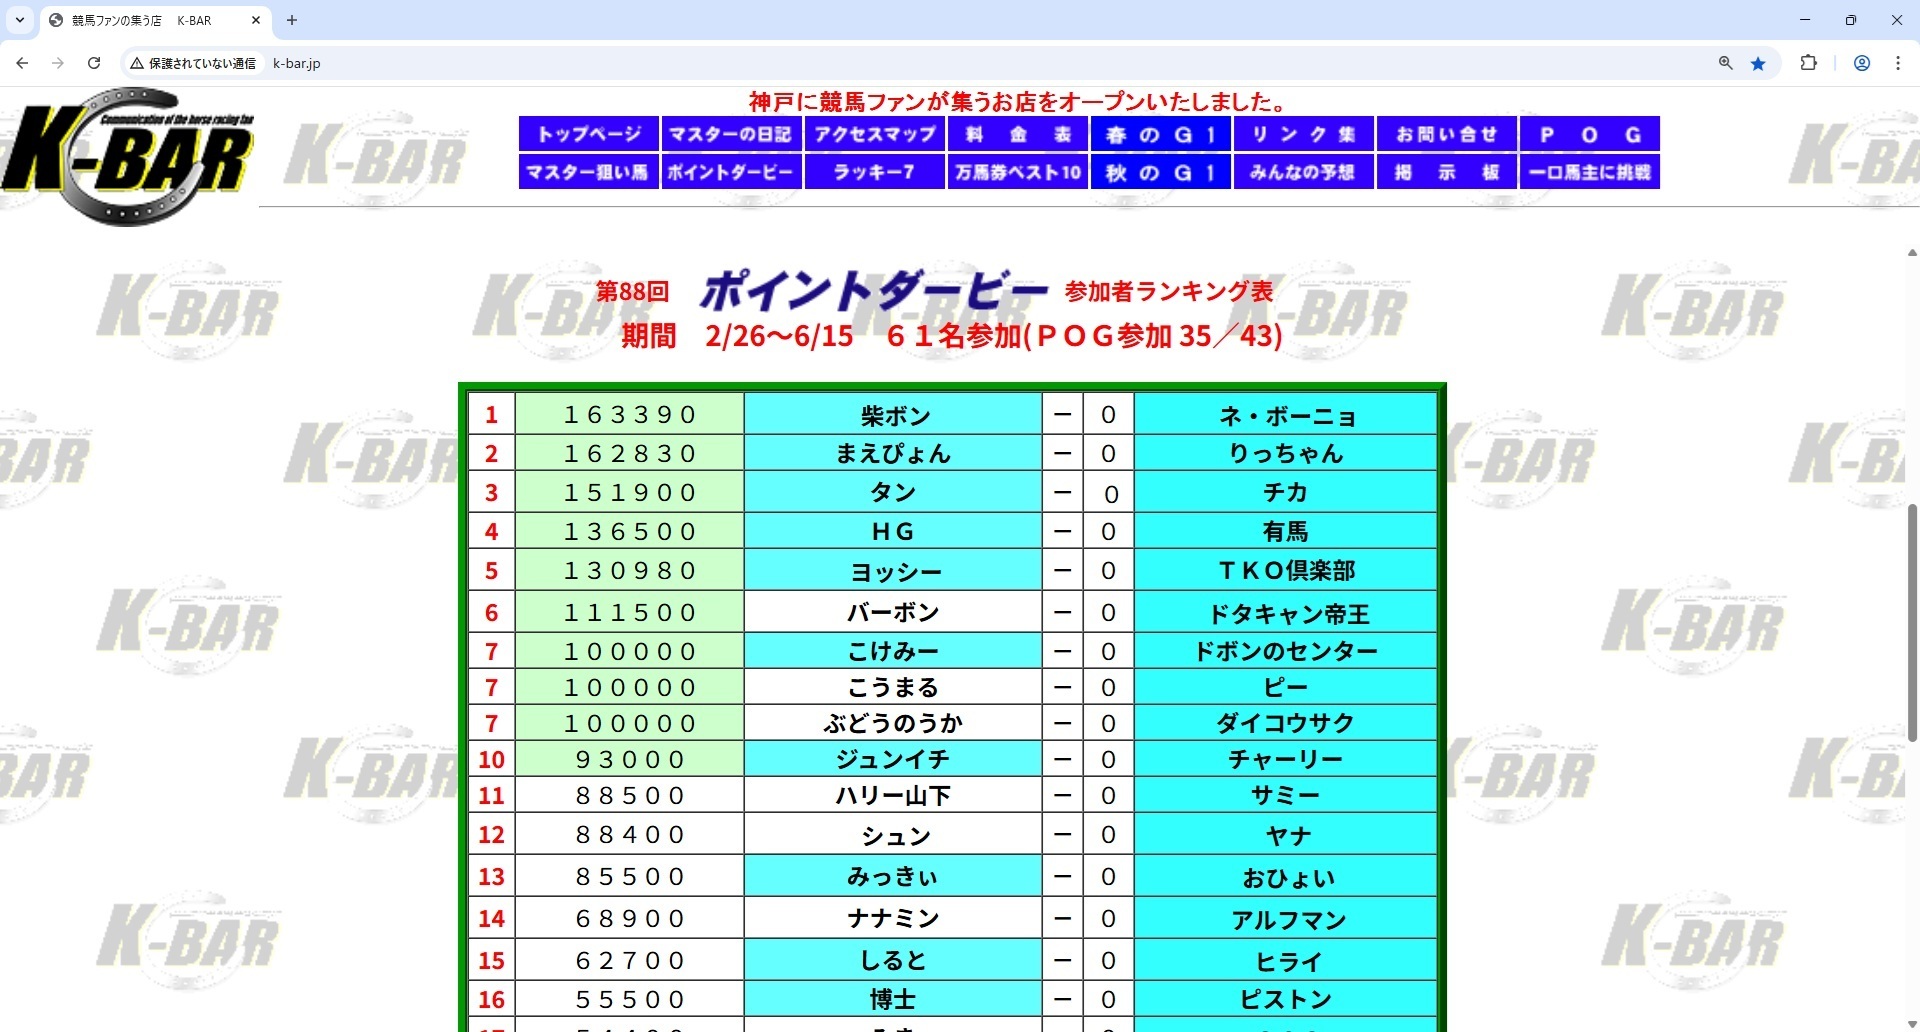Open the 秋のG1 menu button
This screenshot has height=1032, width=1920.
click(1160, 172)
